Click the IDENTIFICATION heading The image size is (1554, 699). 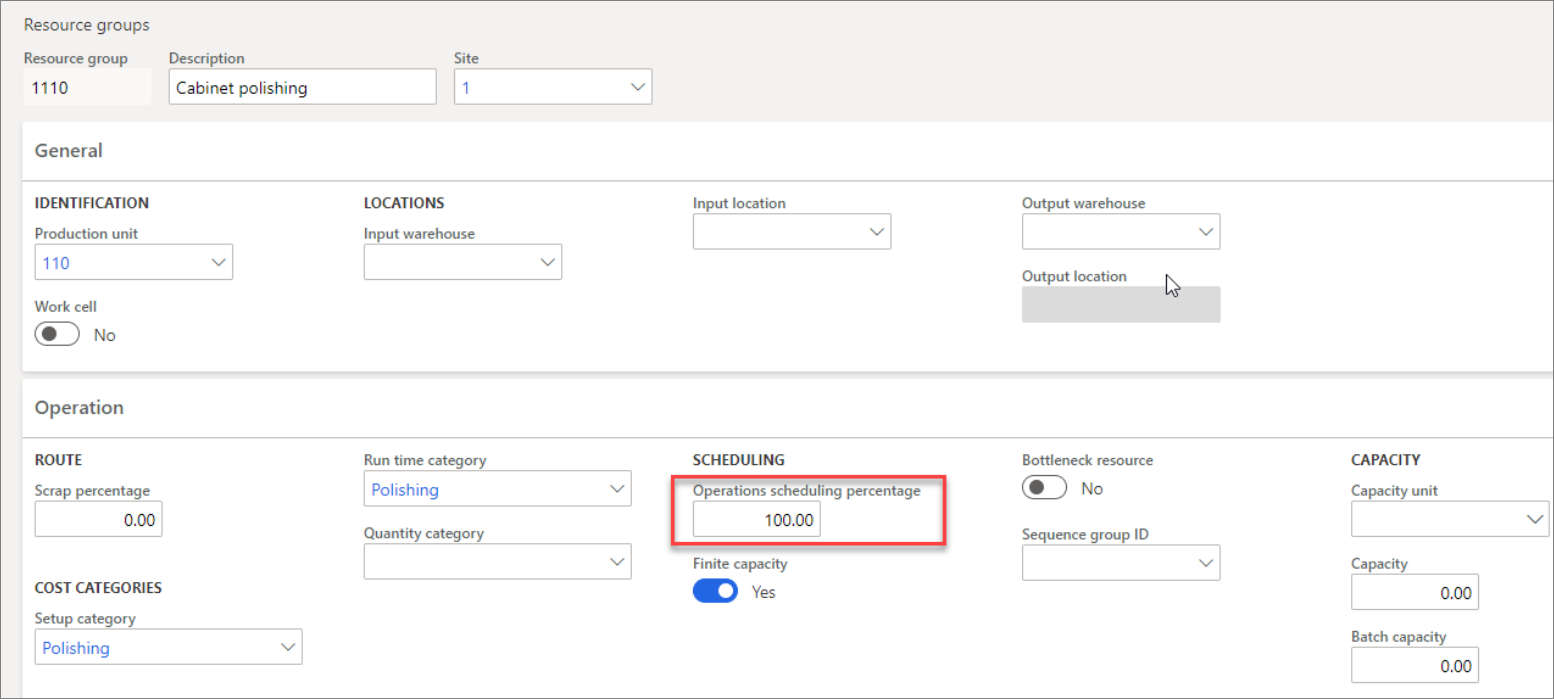pos(92,203)
